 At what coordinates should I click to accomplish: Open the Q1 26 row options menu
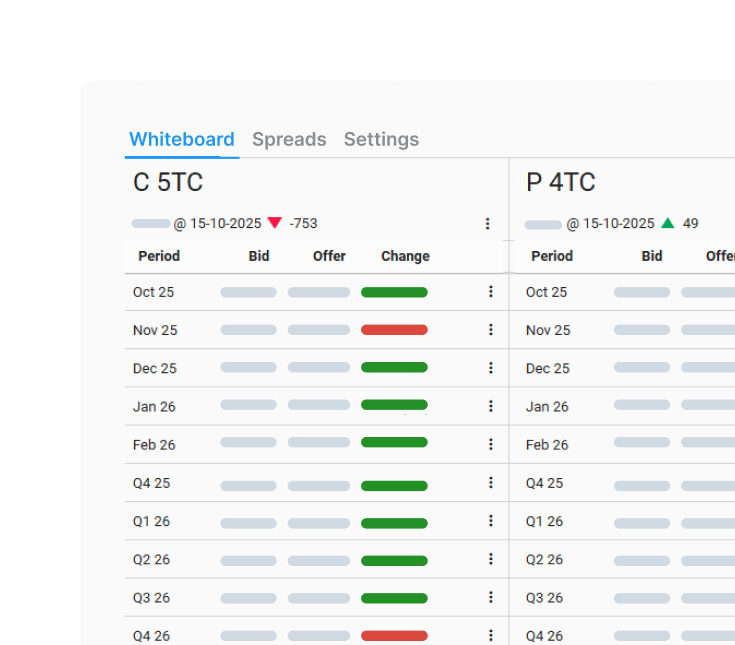coord(491,521)
